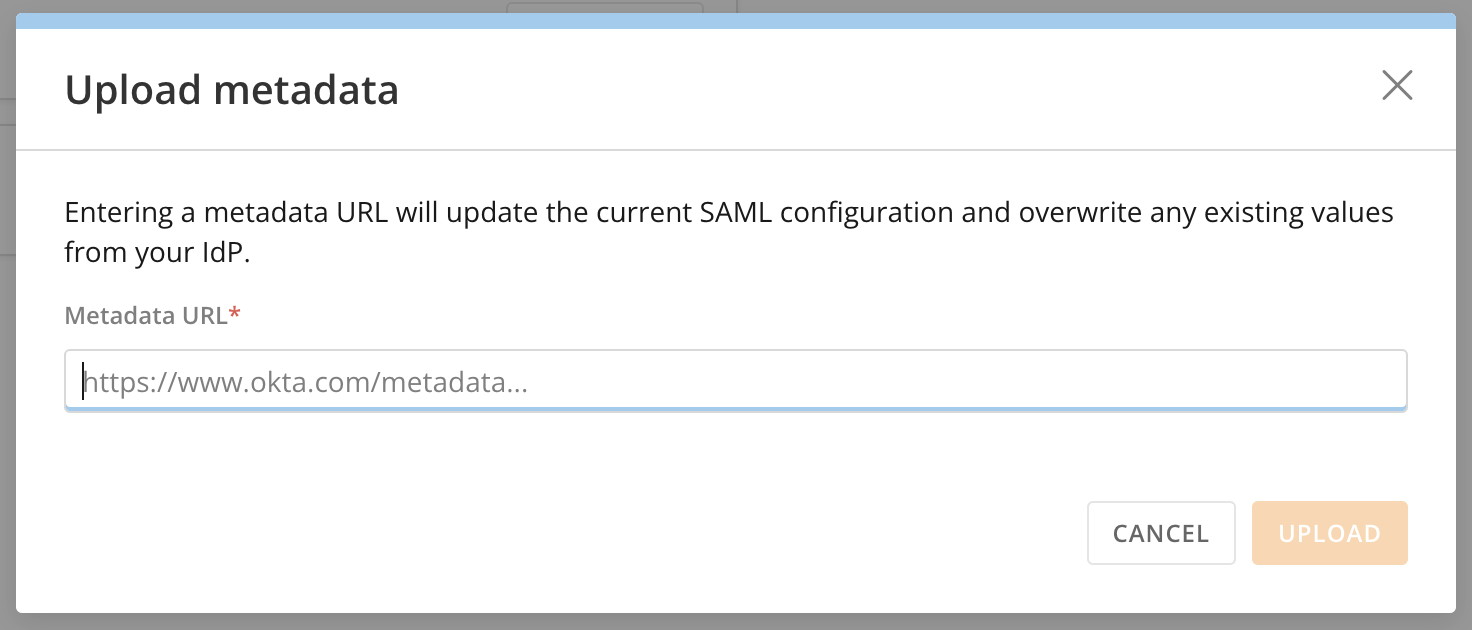Click the divider line under dialog title
Screen dimensions: 1472x630
click(735, 151)
